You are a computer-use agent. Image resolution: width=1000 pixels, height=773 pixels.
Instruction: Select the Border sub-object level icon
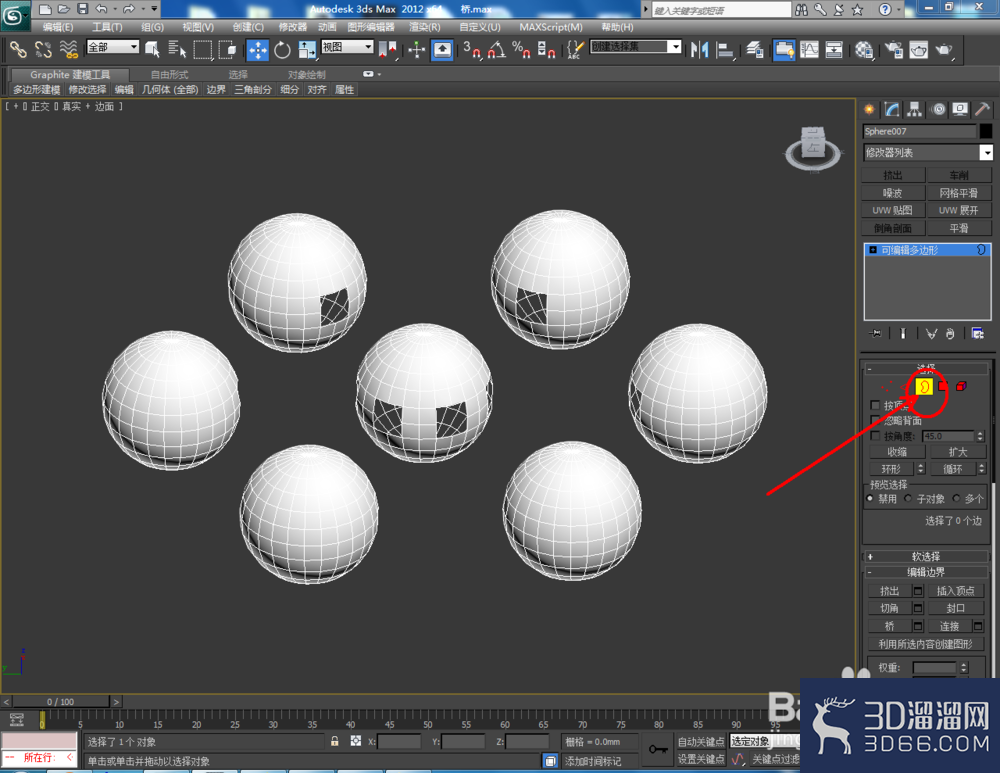click(x=924, y=386)
